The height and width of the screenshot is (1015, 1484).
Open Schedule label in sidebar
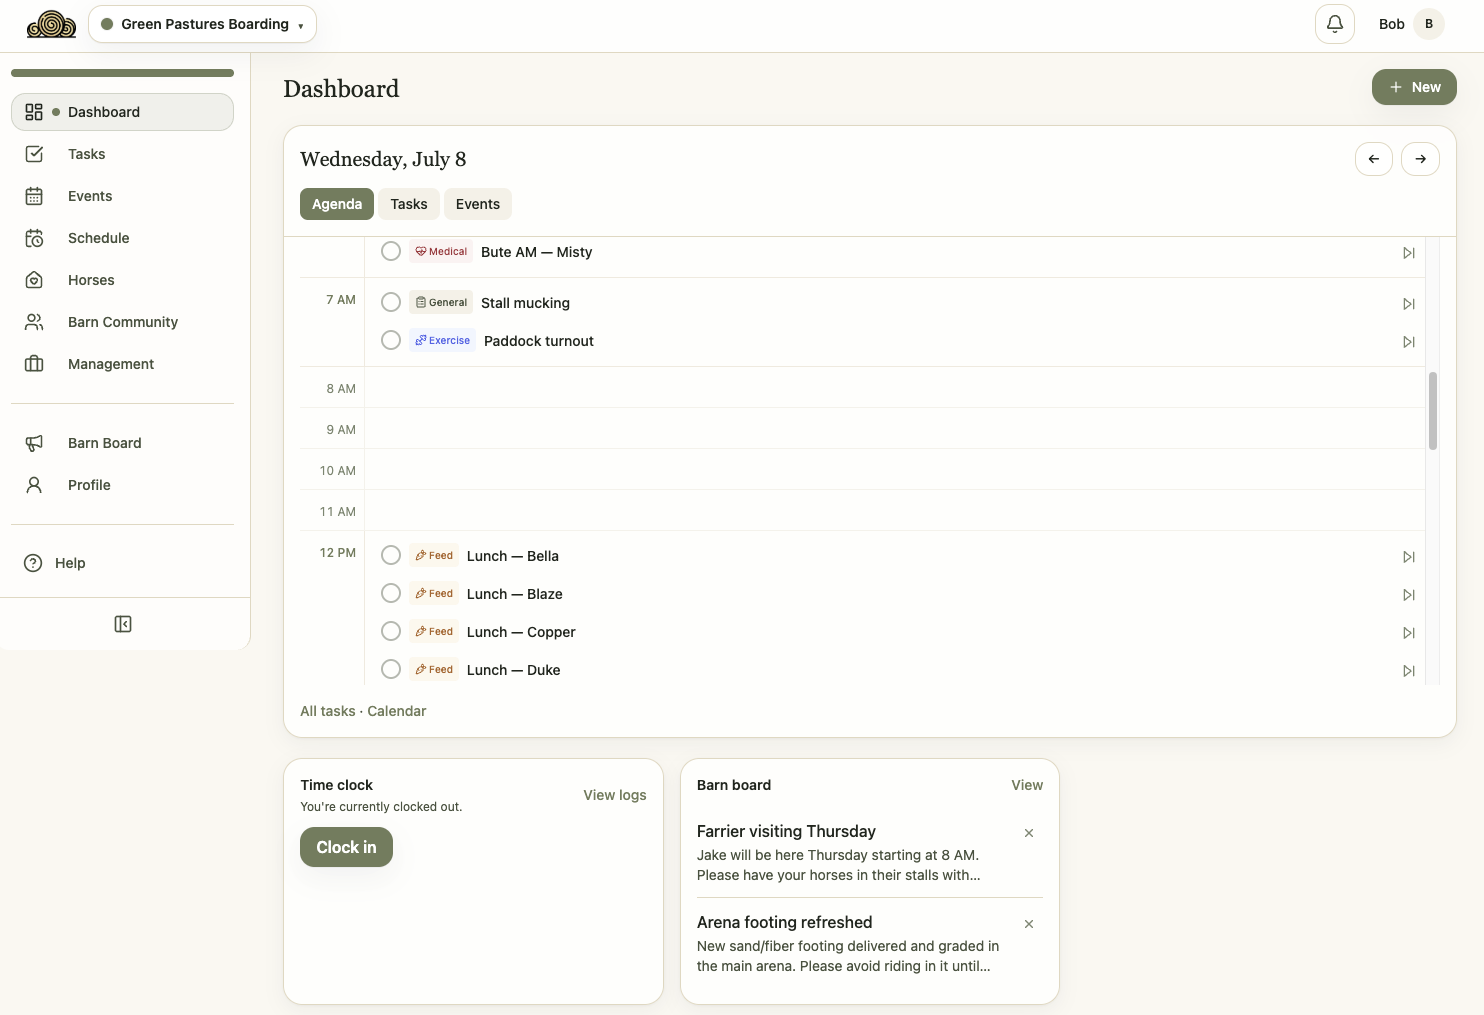tap(99, 238)
